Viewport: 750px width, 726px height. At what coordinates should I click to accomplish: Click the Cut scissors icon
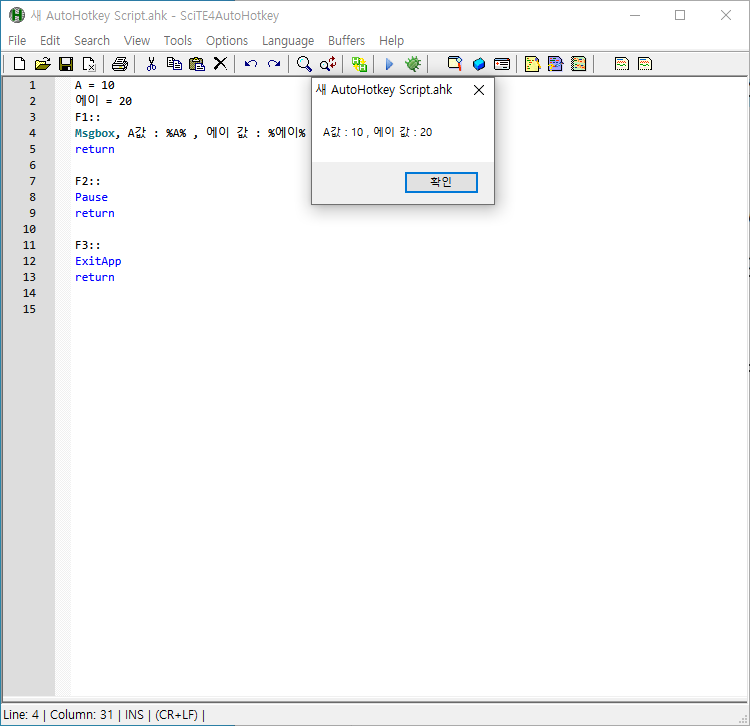[151, 64]
